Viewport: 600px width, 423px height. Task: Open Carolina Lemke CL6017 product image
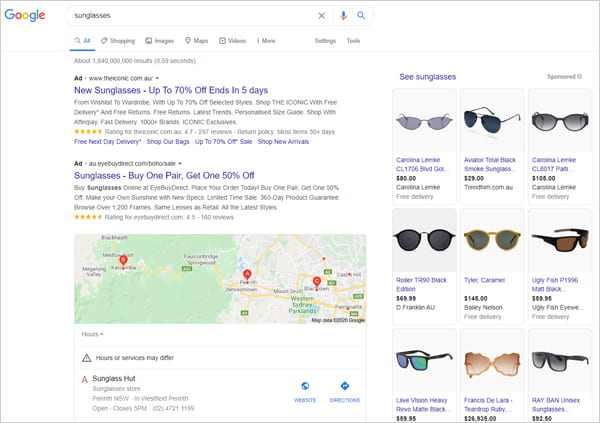[560, 121]
